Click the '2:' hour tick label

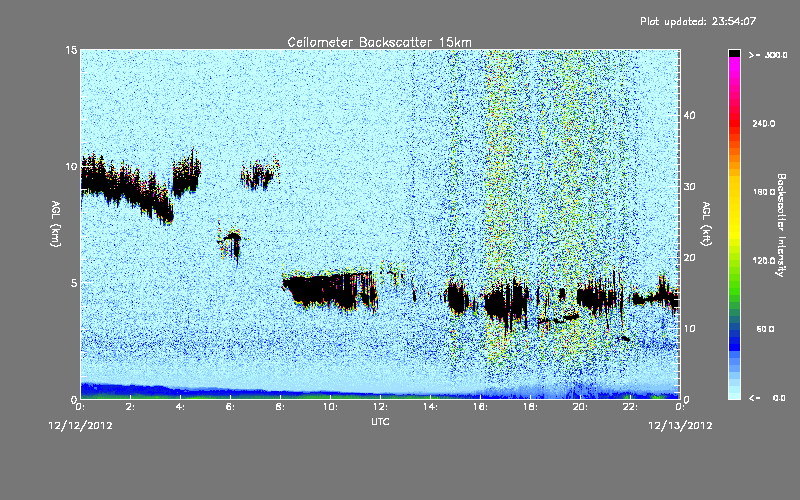tap(130, 407)
